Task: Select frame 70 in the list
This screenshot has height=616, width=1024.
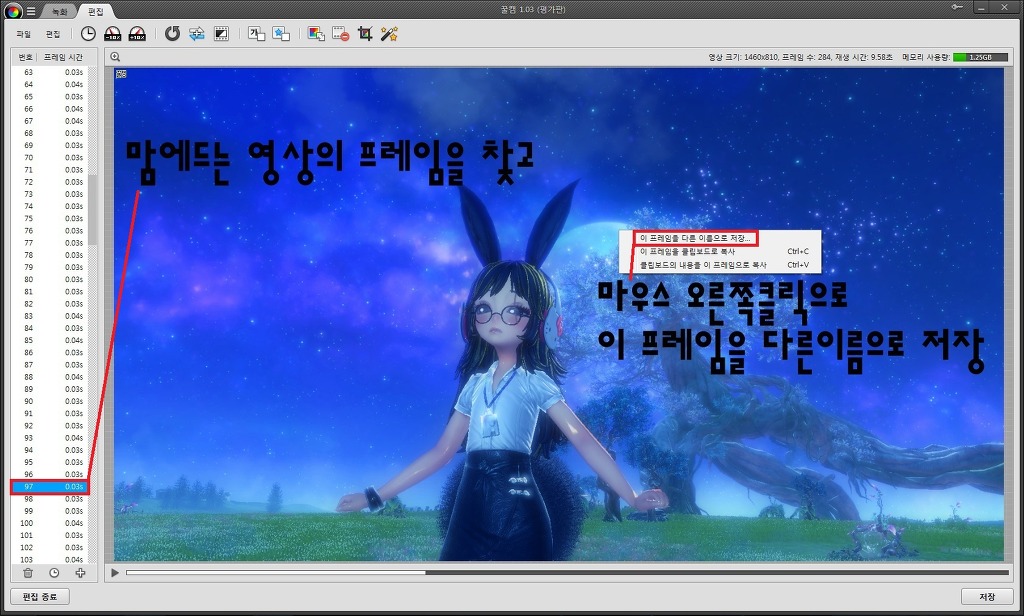Action: (x=50, y=157)
